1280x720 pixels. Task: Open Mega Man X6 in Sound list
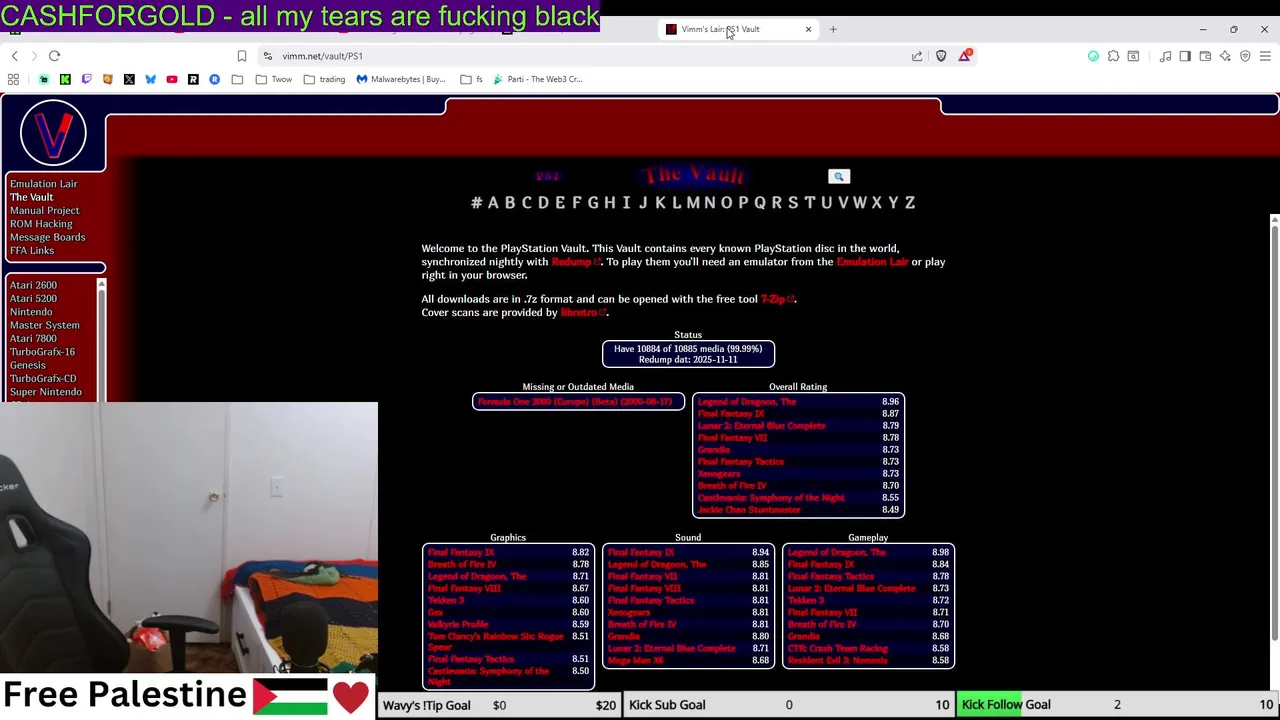635,661
